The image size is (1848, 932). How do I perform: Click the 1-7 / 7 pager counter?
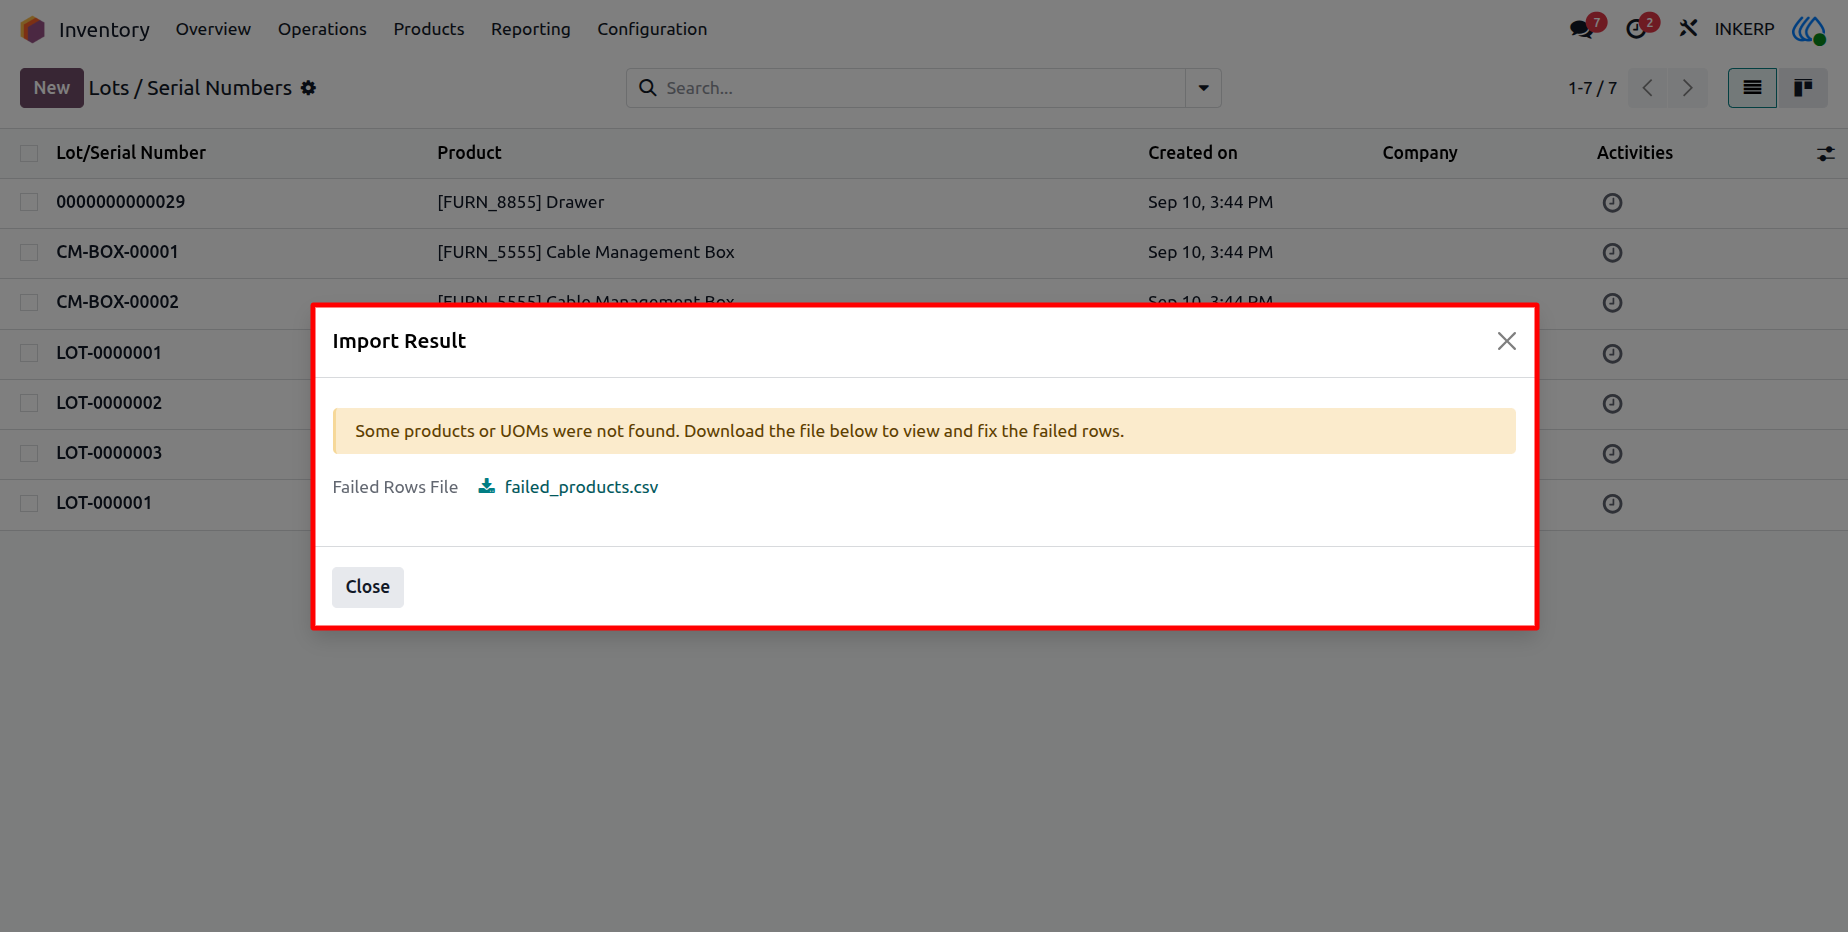[1592, 88]
